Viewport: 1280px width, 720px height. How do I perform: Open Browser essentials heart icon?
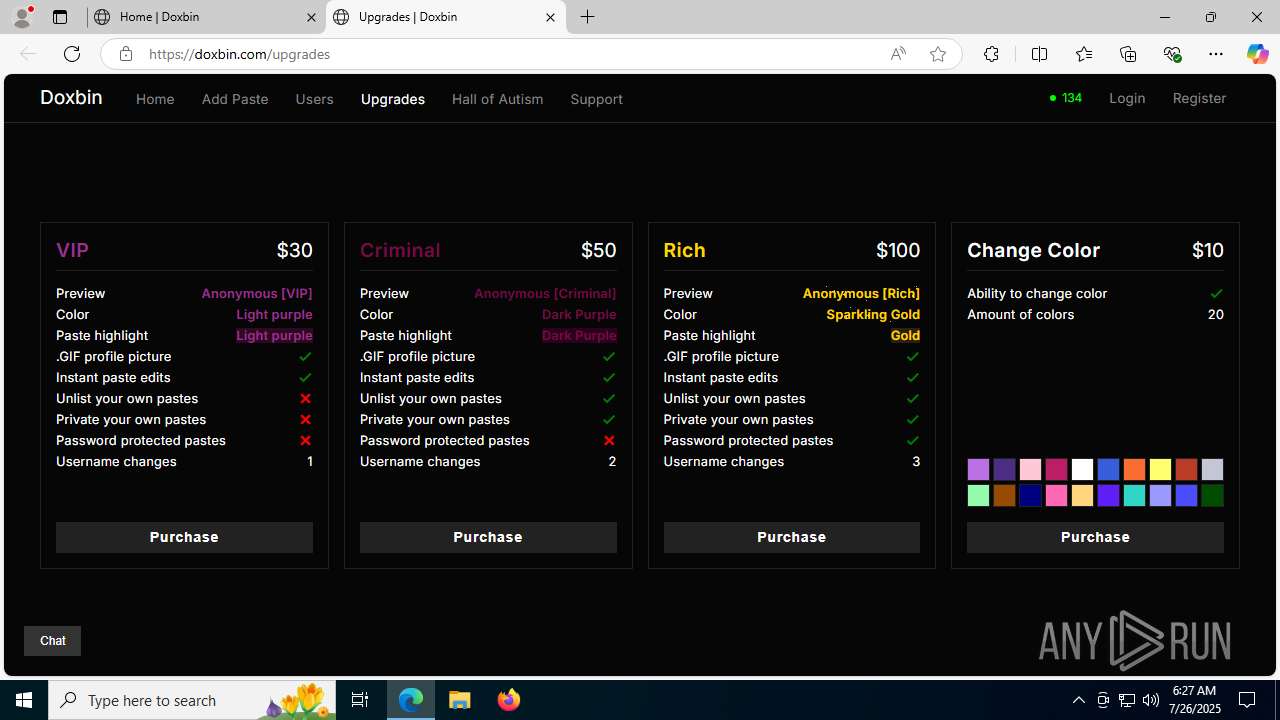pyautogui.click(x=1172, y=54)
